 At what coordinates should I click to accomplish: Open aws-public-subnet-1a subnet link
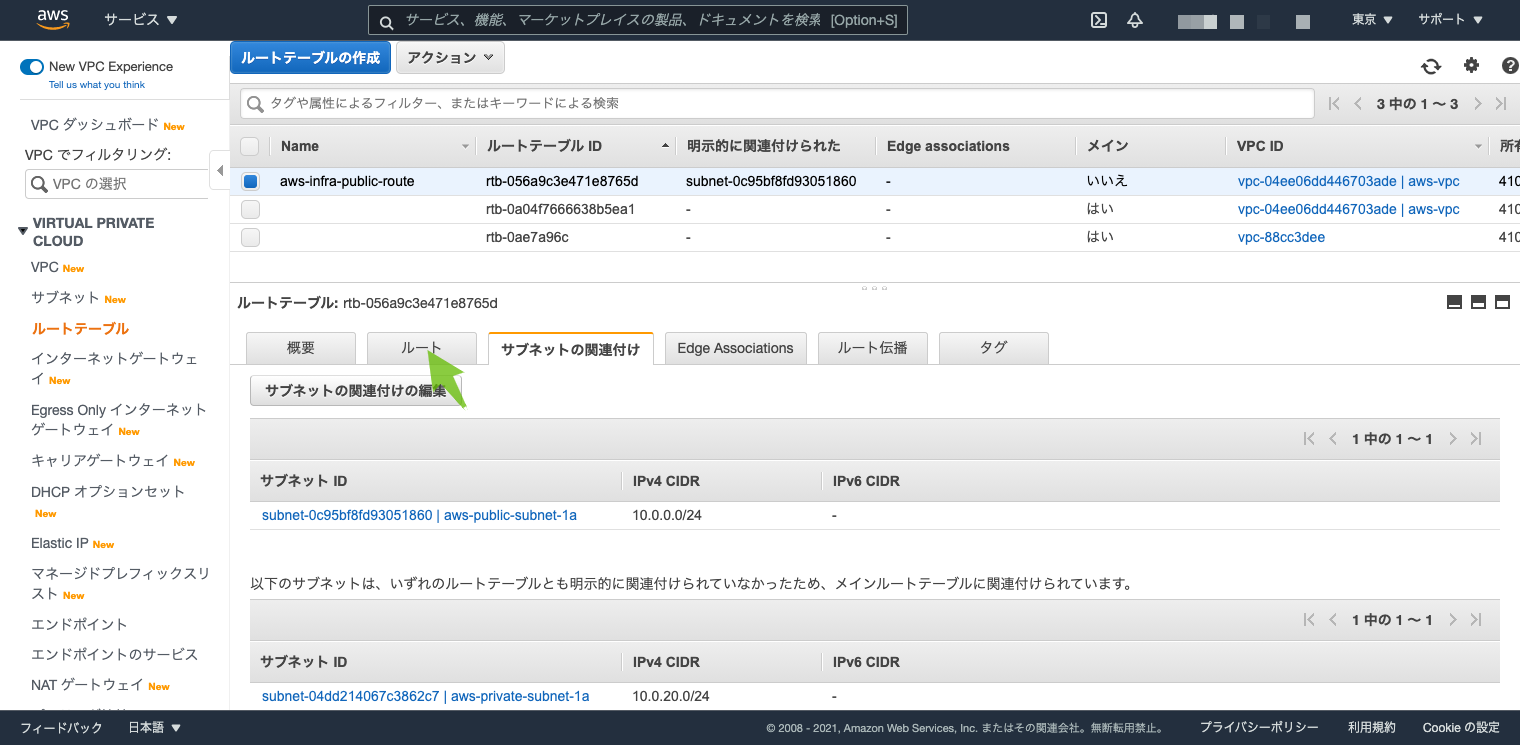tap(419, 516)
